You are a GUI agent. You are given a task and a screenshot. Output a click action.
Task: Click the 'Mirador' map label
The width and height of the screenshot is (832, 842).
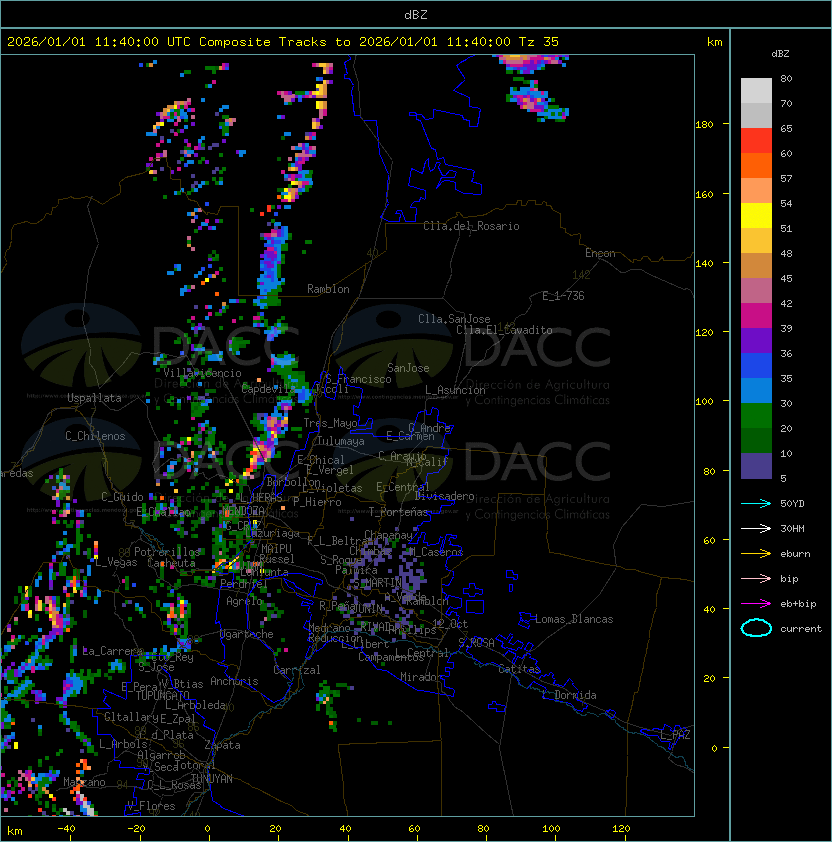tap(421, 677)
